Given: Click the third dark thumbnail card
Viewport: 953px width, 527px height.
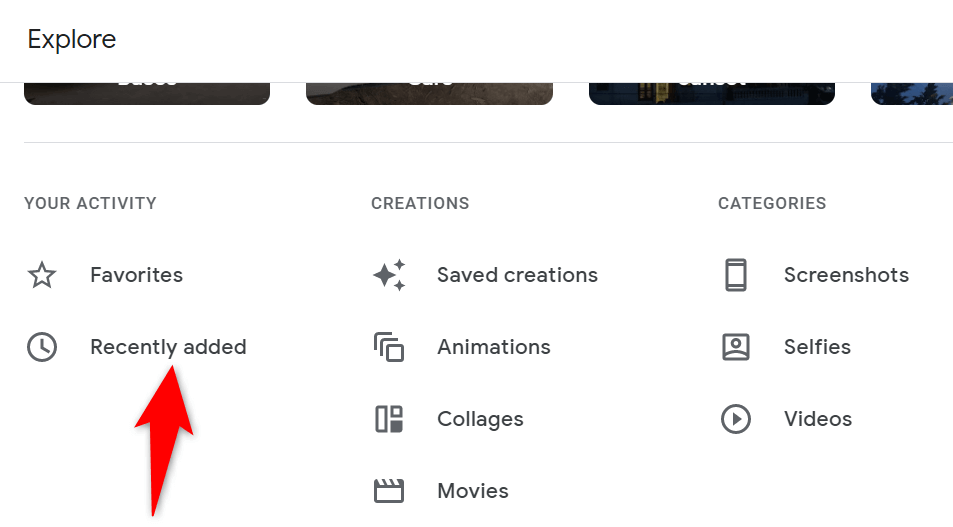Looking at the screenshot, I should (711, 93).
